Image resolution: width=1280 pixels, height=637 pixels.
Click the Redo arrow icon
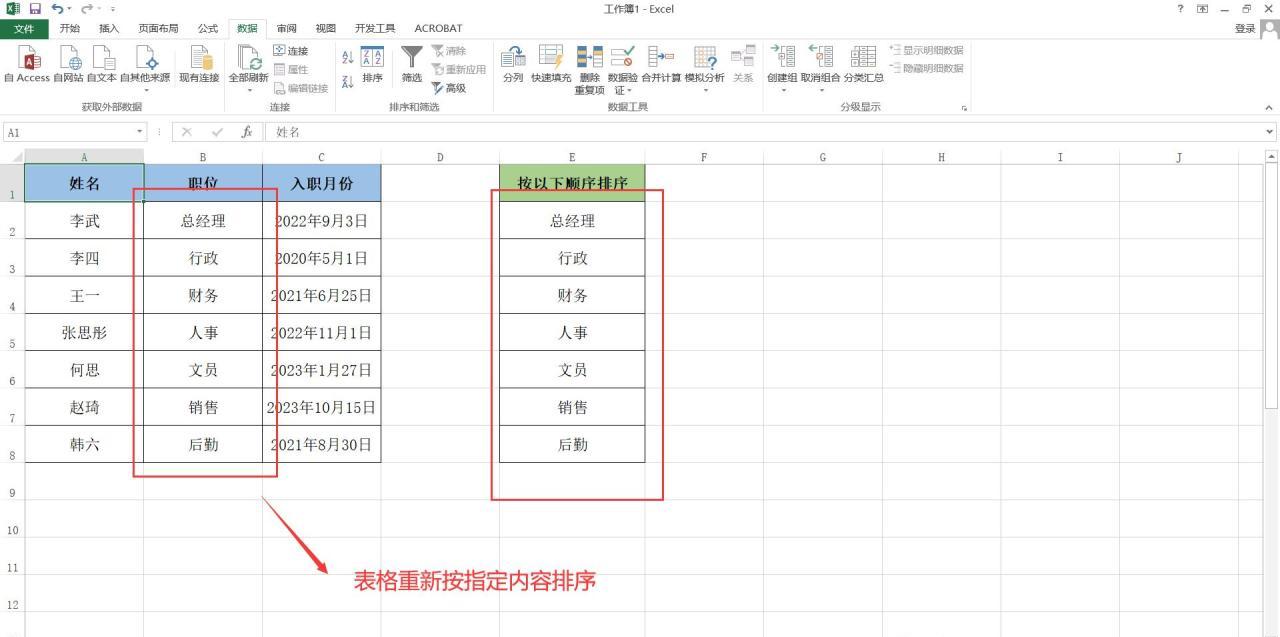pos(86,9)
